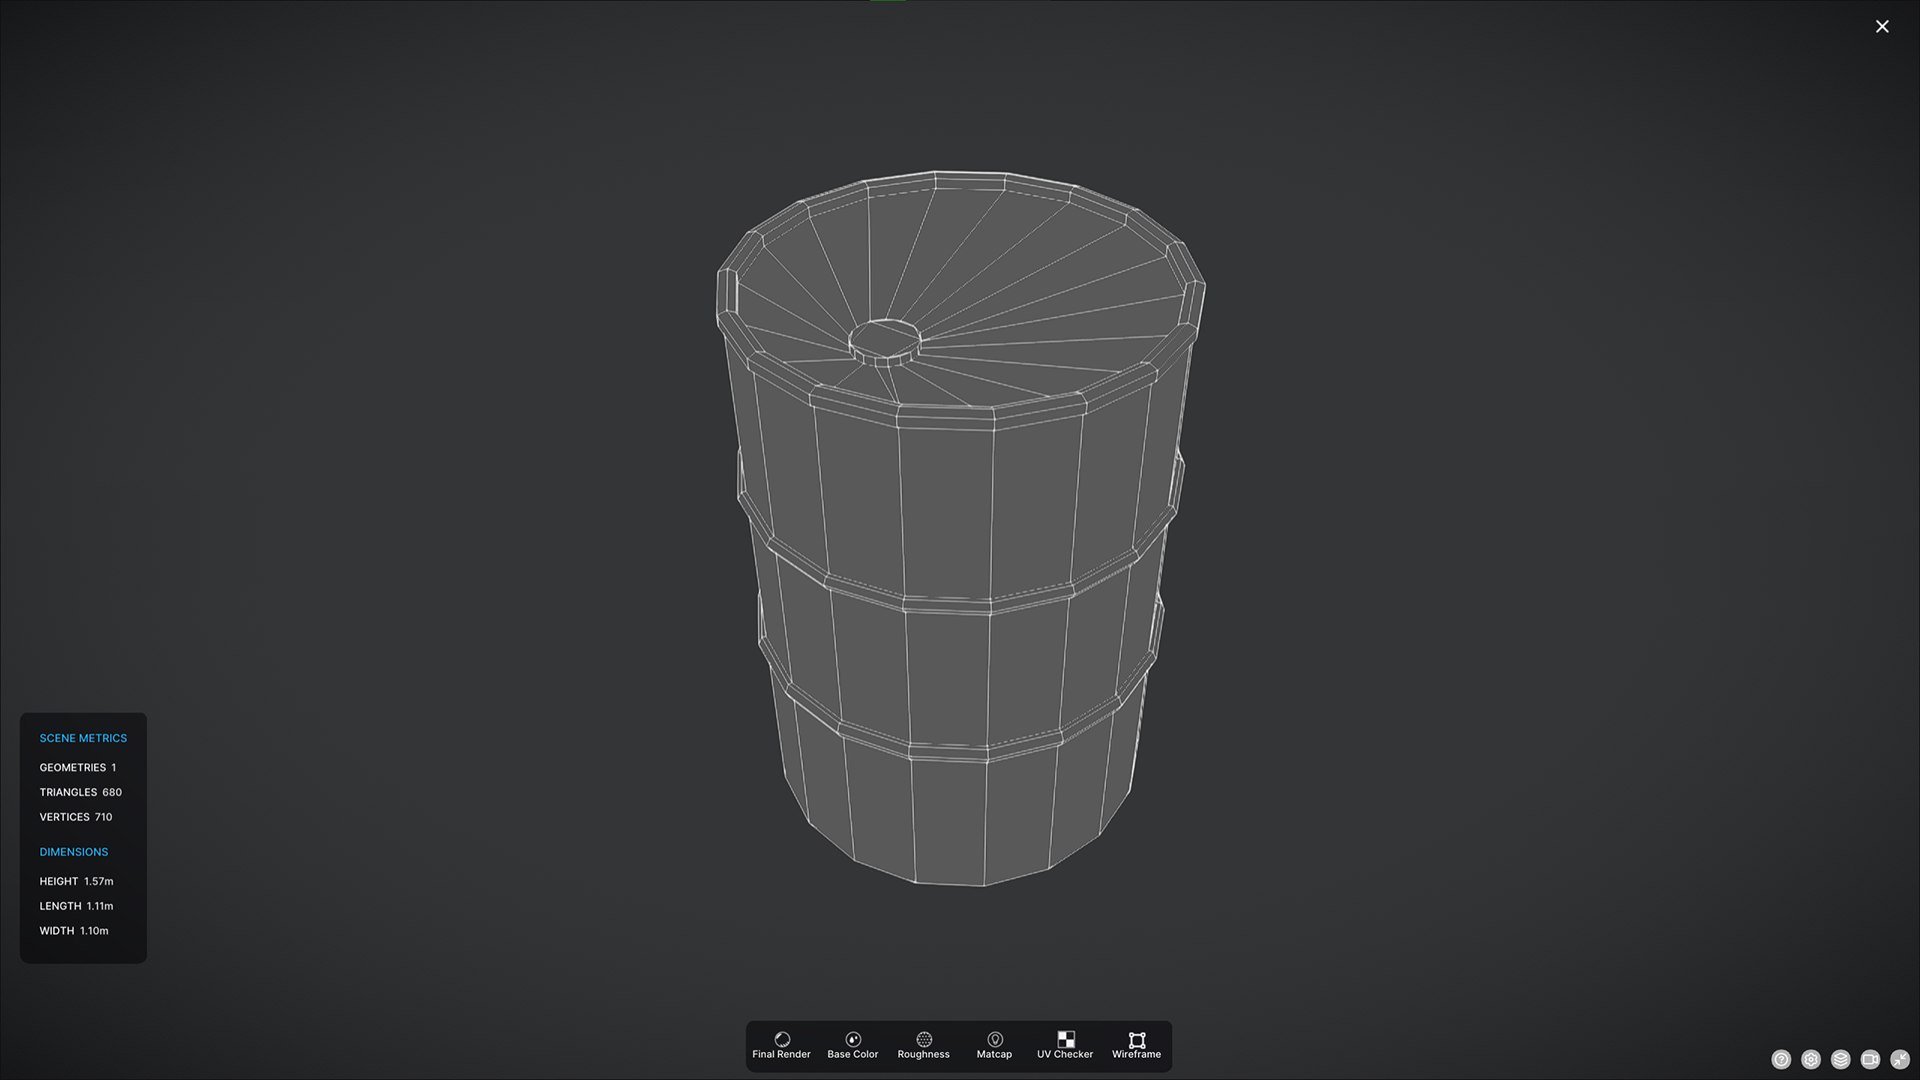Click the LENGTH 1.11m entry
The height and width of the screenshot is (1080, 1920).
click(x=77, y=906)
